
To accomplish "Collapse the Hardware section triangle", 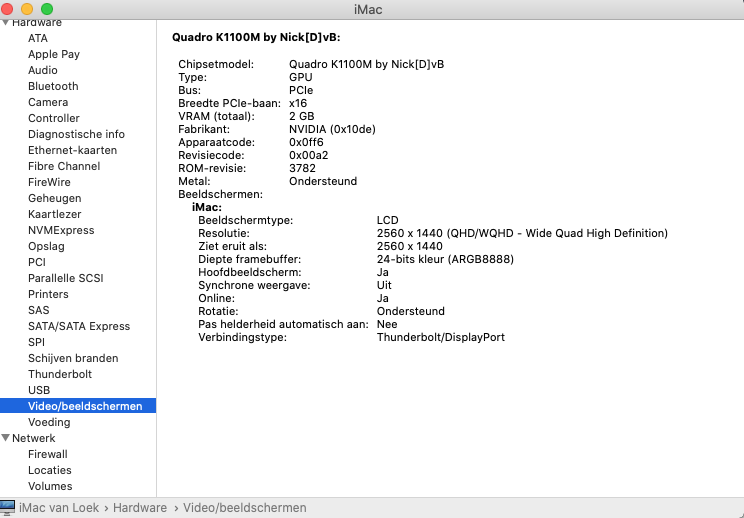I will [x=5, y=22].
